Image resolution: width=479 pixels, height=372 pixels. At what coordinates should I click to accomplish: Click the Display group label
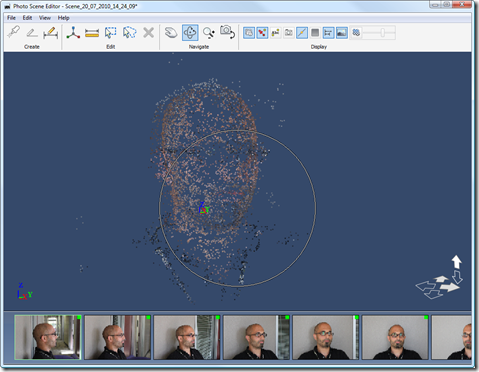(x=318, y=47)
